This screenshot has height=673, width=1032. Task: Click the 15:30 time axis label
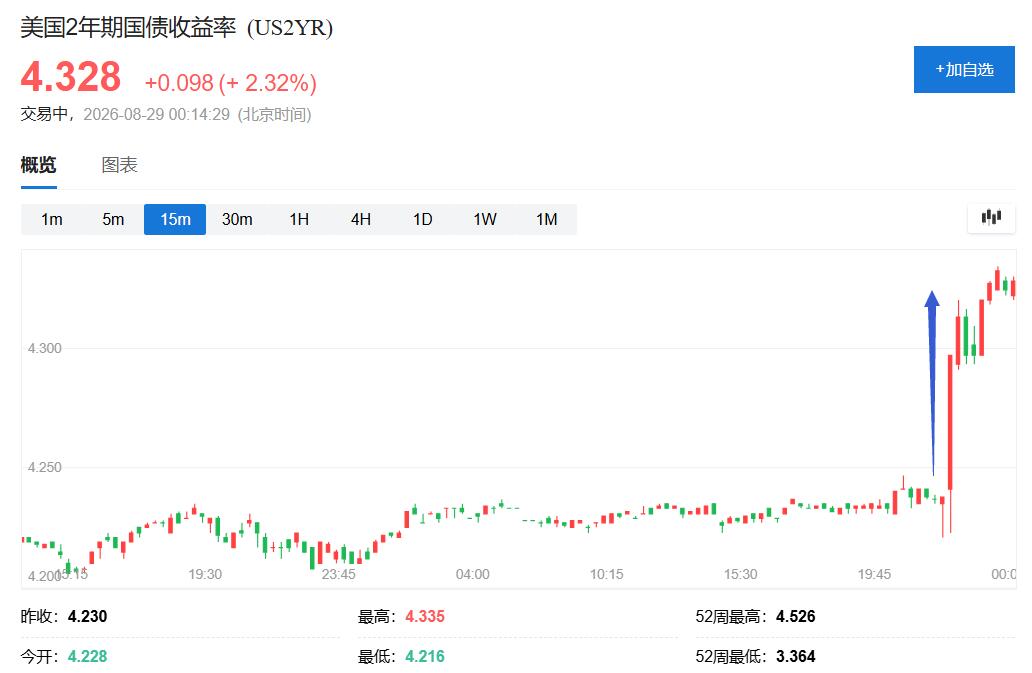point(740,574)
